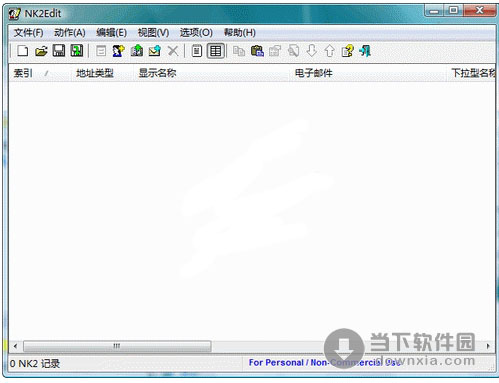The image size is (499, 383).
Task: Sort by the 显示名称 column header
Action: coord(212,73)
